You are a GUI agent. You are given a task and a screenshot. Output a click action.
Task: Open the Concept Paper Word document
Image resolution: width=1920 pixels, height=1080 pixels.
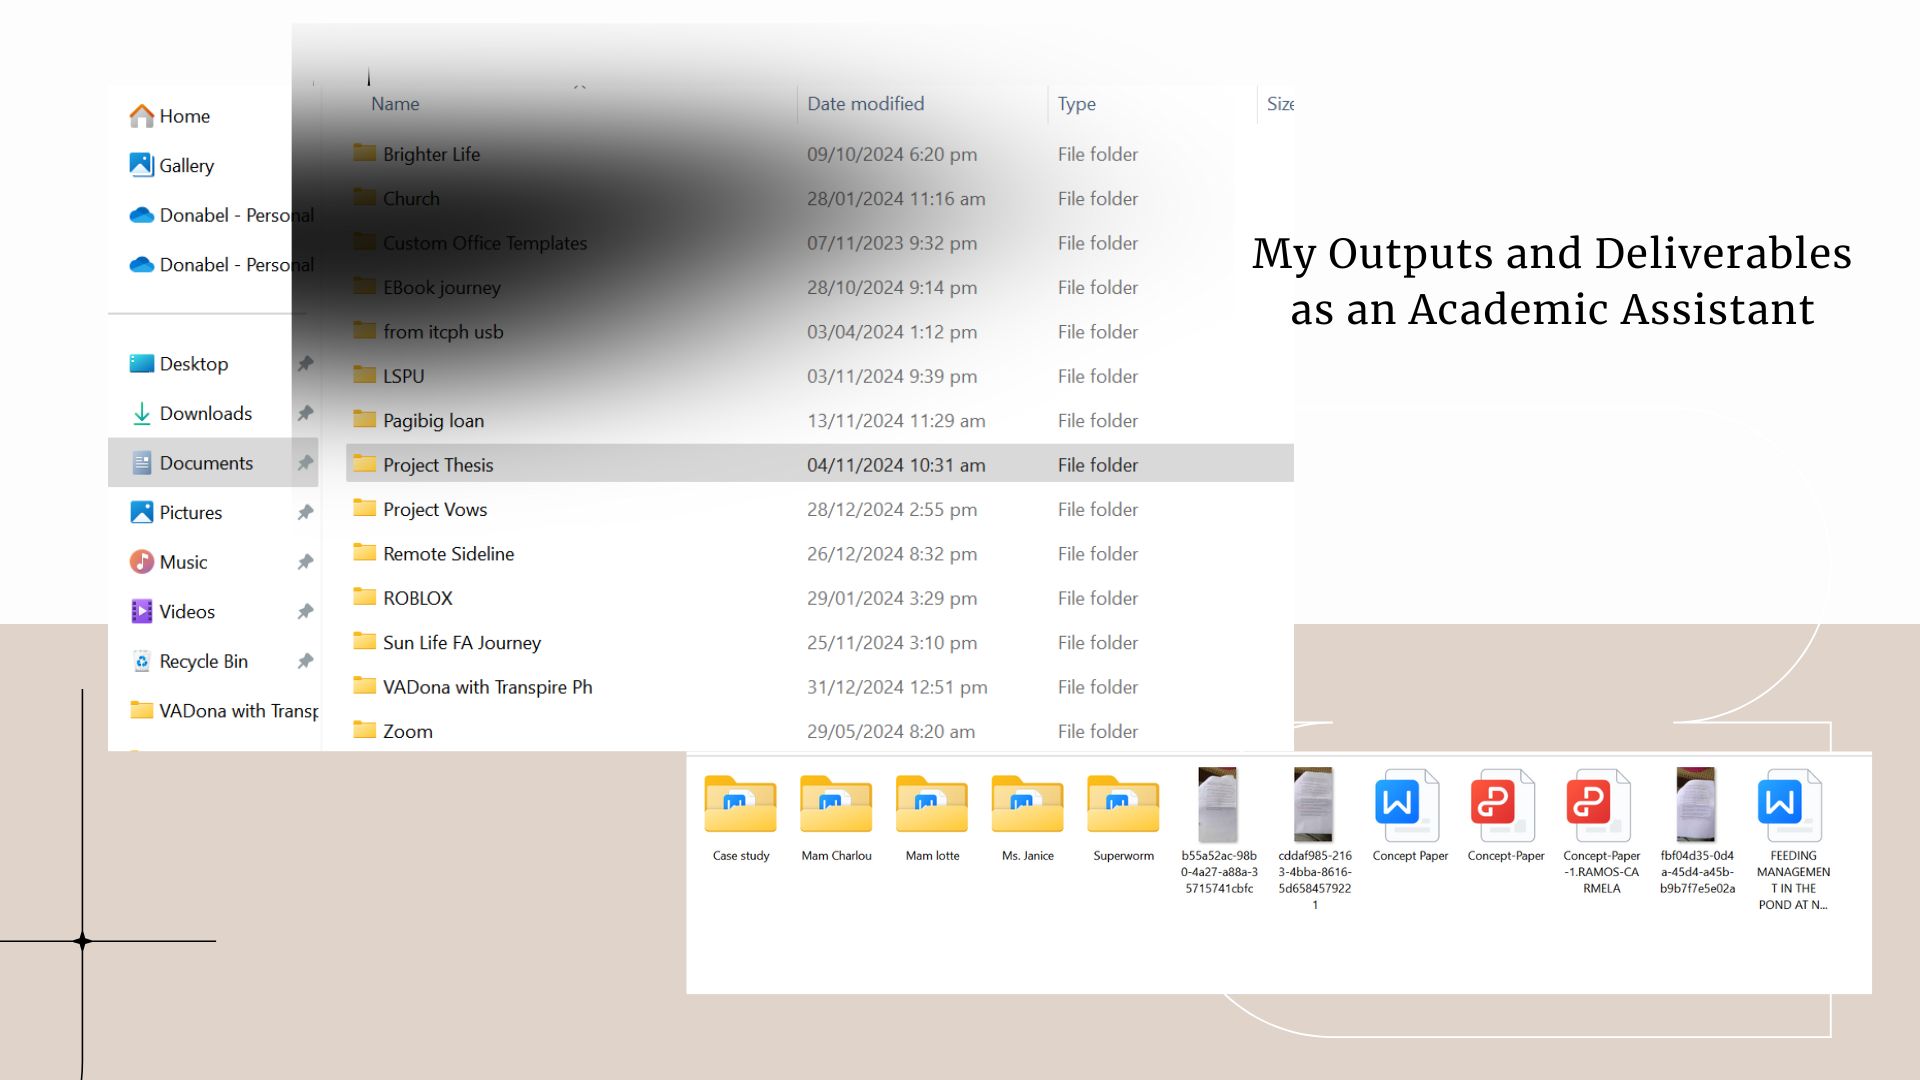(1408, 806)
